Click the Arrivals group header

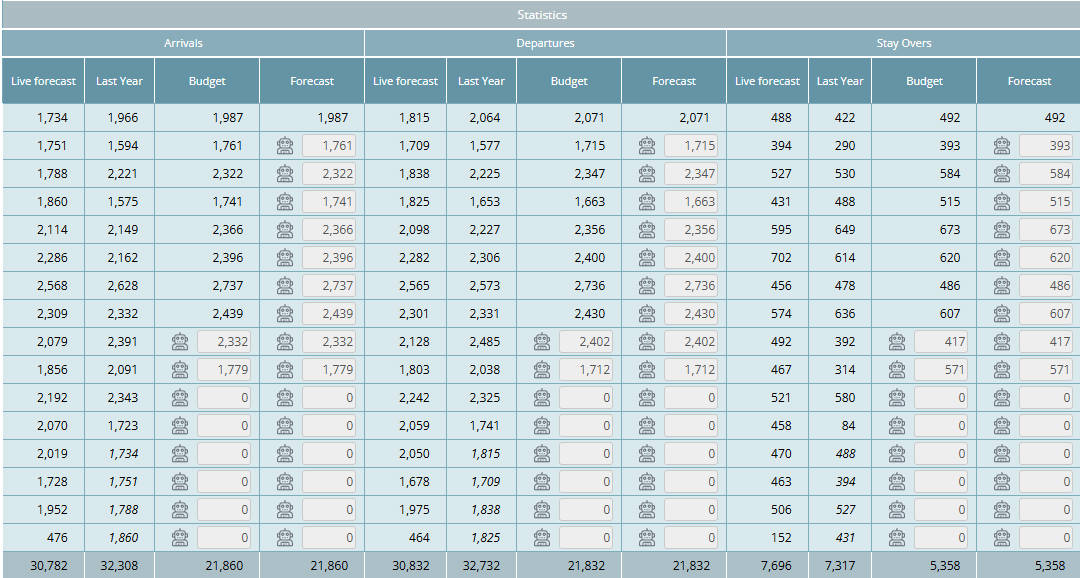[183, 43]
